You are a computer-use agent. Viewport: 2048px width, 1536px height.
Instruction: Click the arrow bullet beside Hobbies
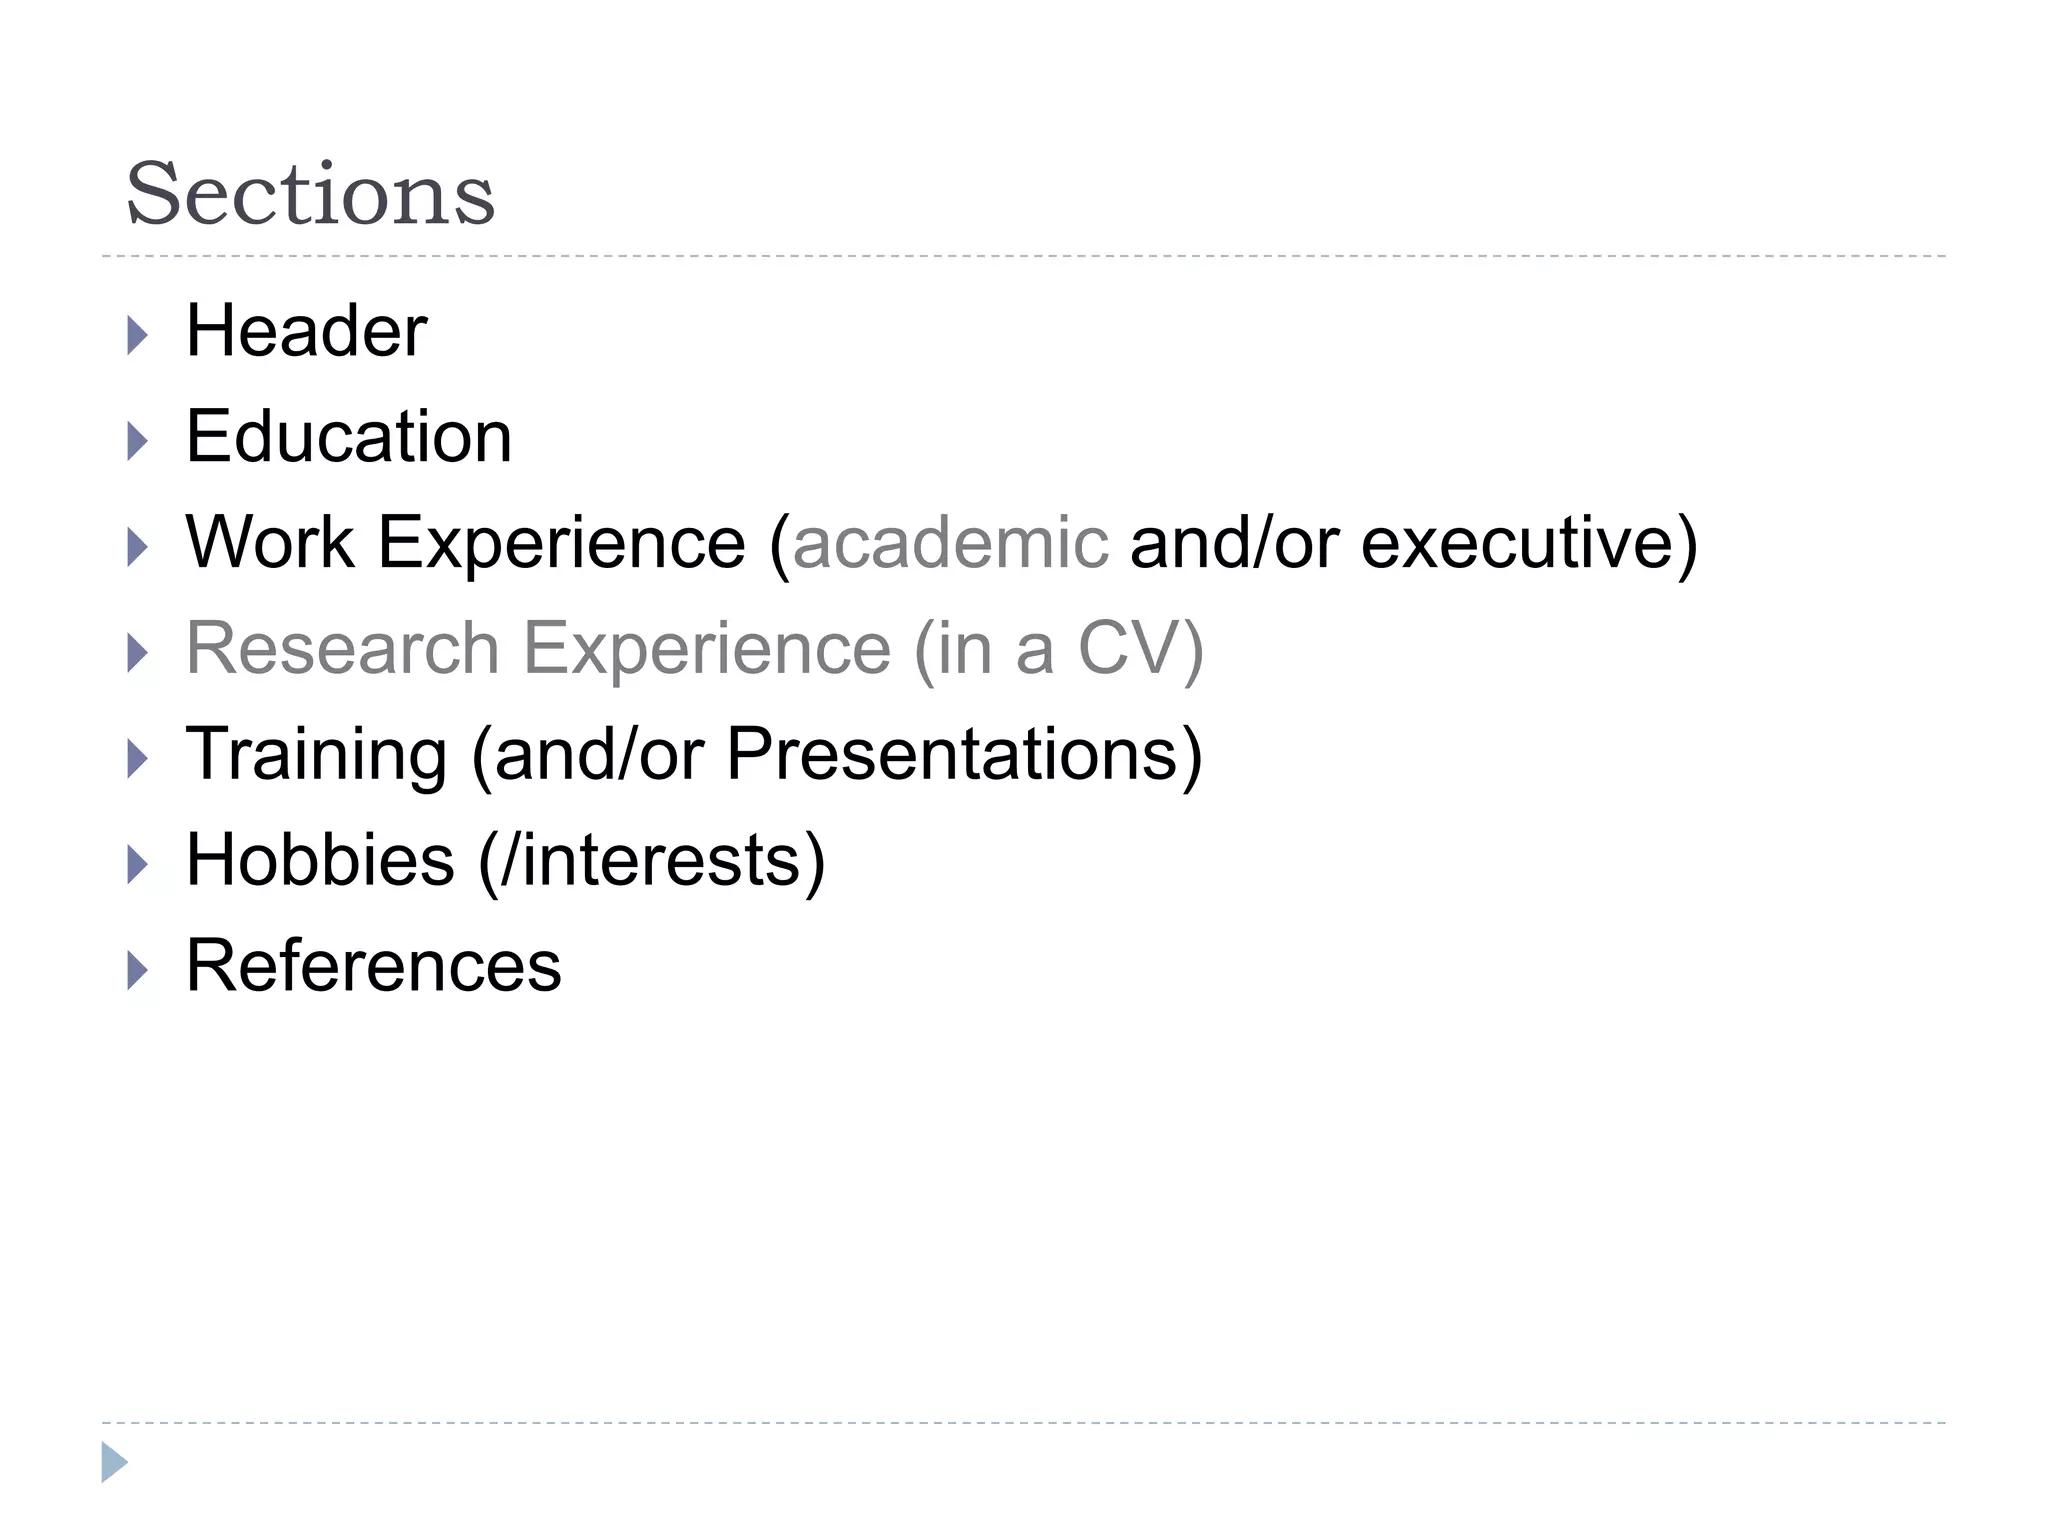pyautogui.click(x=137, y=865)
